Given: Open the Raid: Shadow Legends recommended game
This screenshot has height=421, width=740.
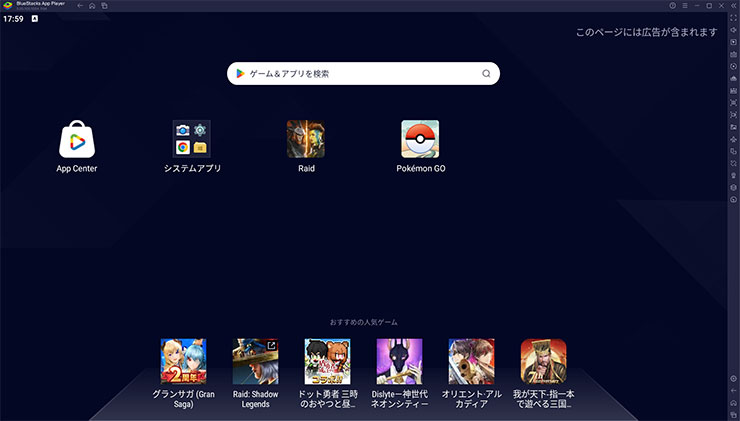Looking at the screenshot, I should click(x=255, y=362).
